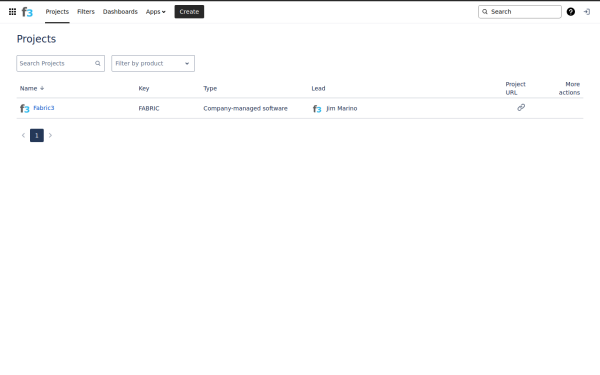Focus the Search Projects input field
Viewport: 600px width, 375px height.
(60, 64)
